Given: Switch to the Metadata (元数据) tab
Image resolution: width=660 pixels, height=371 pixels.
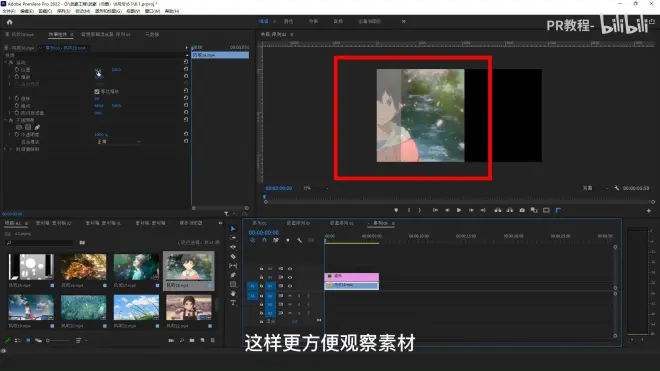Looking at the screenshot, I should click(x=152, y=35).
